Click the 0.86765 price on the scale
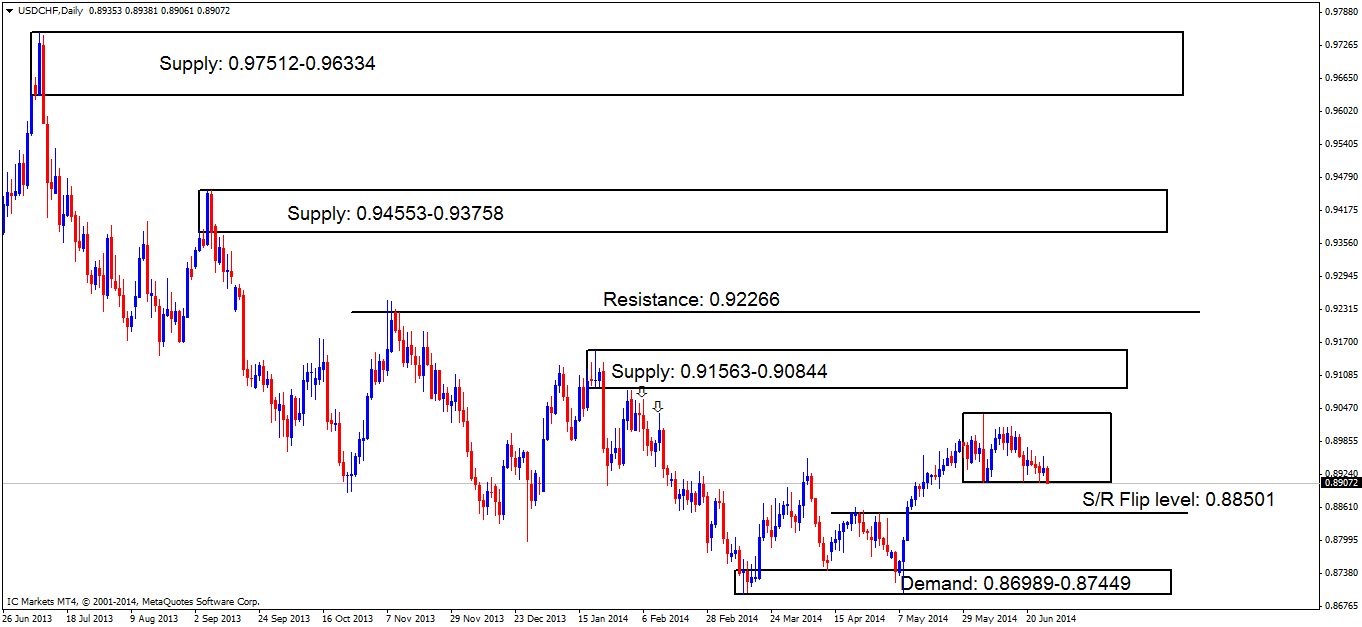Image resolution: width=1362 pixels, height=627 pixels. pos(1341,606)
